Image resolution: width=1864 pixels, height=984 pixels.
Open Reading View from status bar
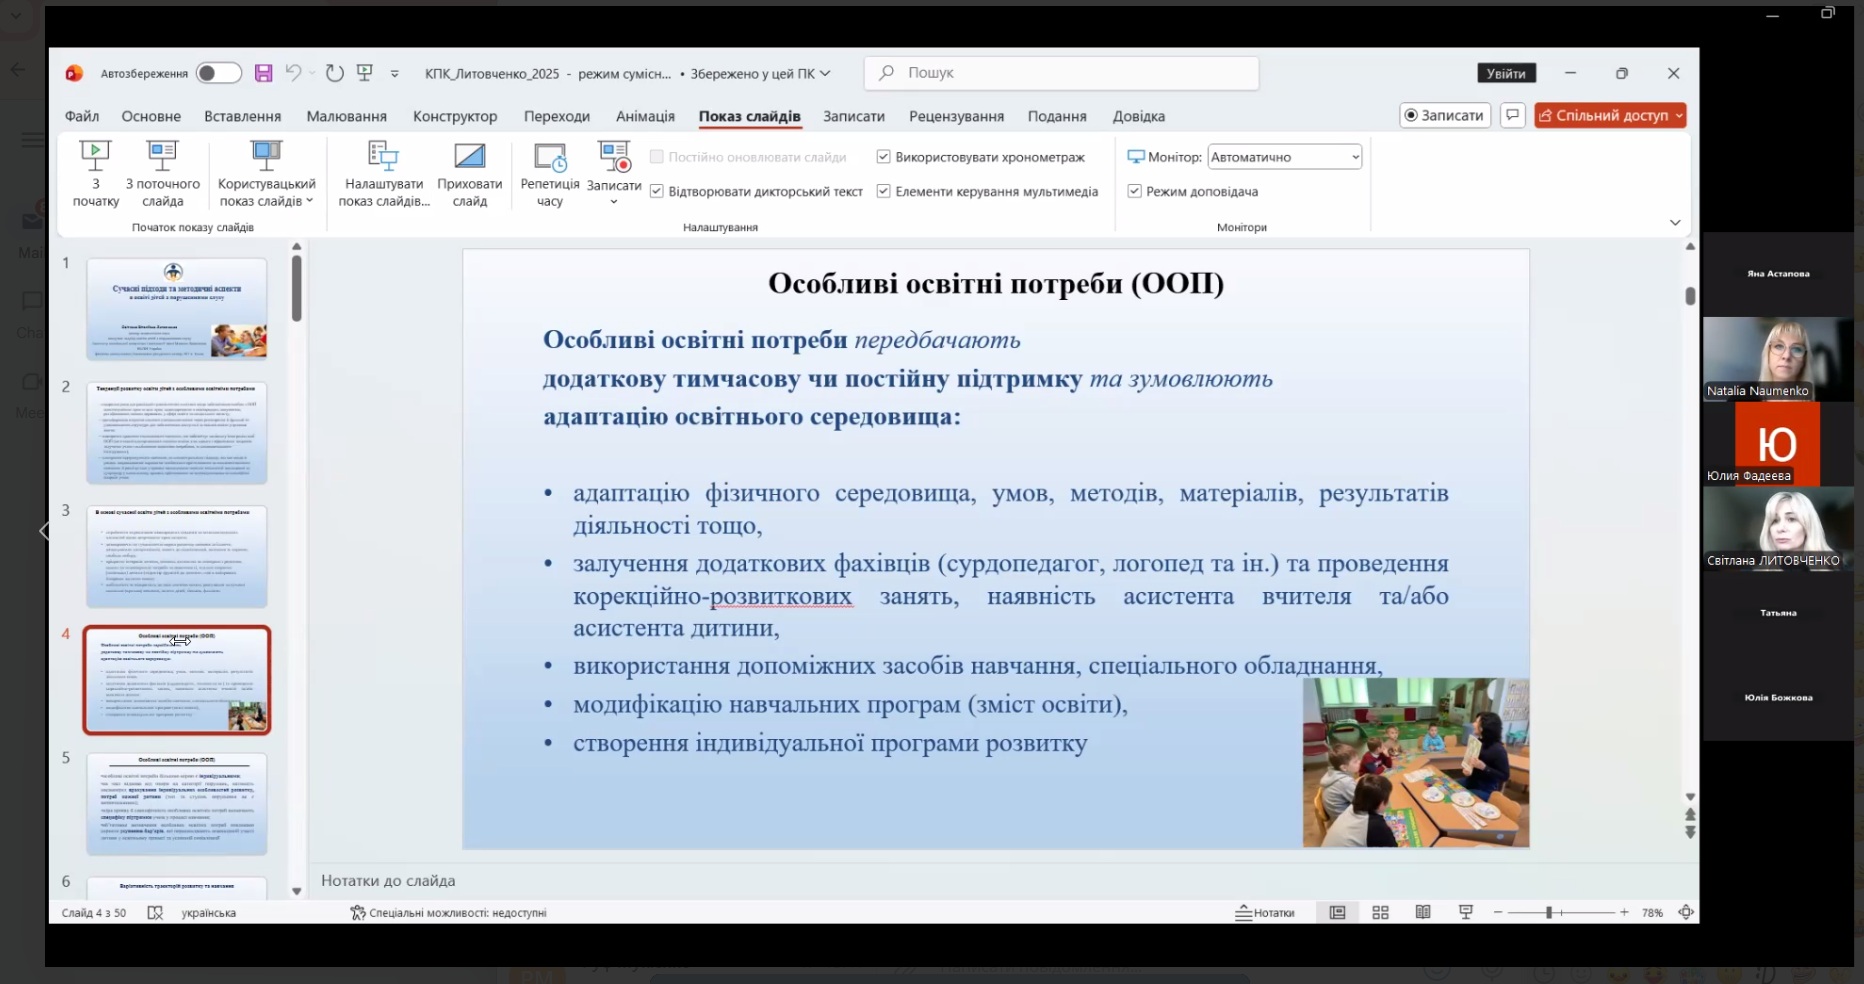point(1423,912)
